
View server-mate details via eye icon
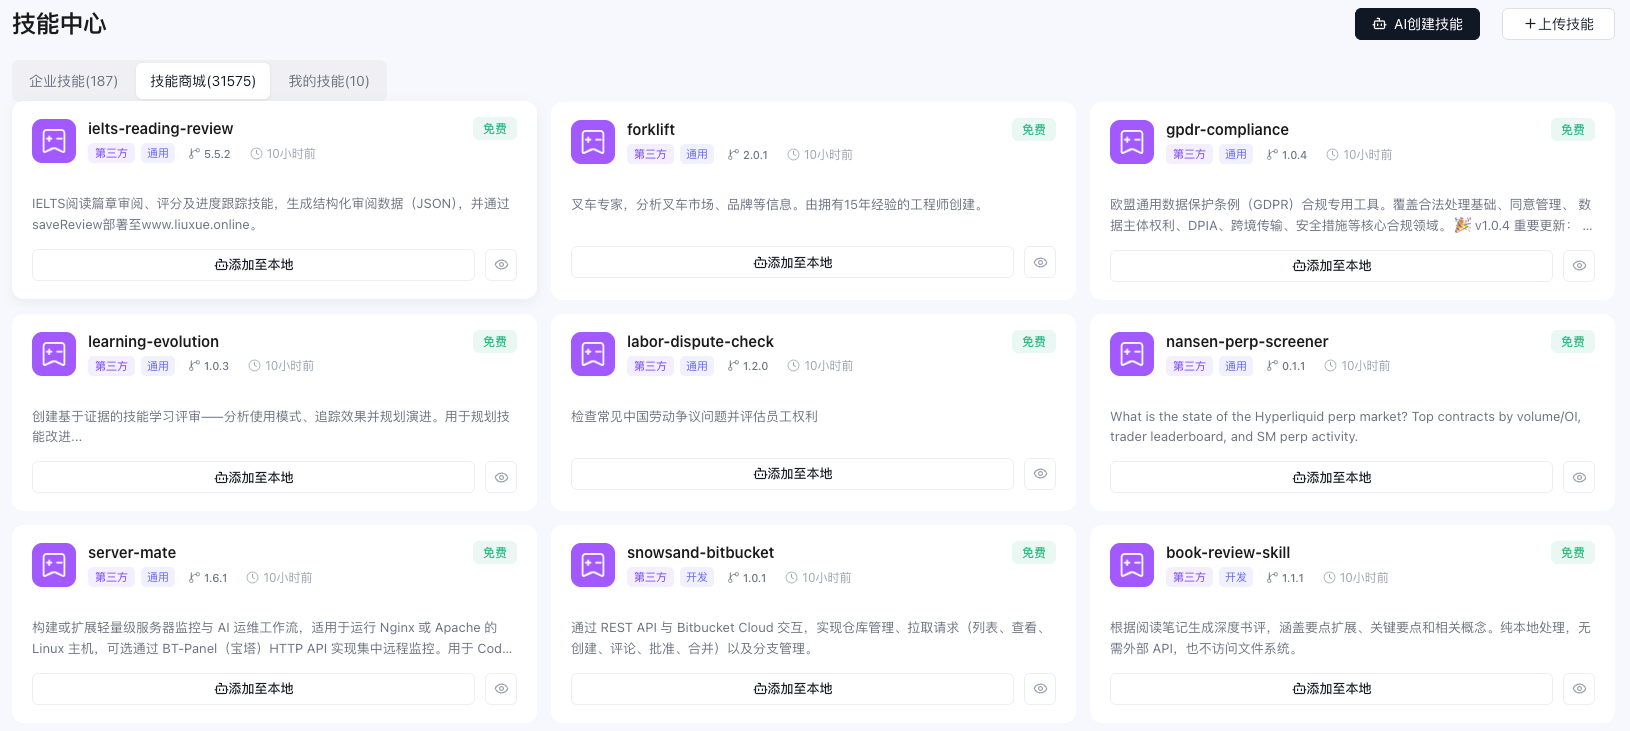(501, 689)
